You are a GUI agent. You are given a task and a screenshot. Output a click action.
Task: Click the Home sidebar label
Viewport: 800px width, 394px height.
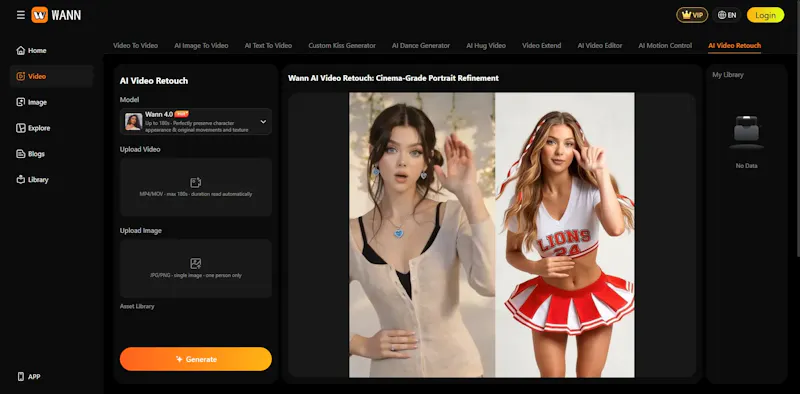point(37,51)
